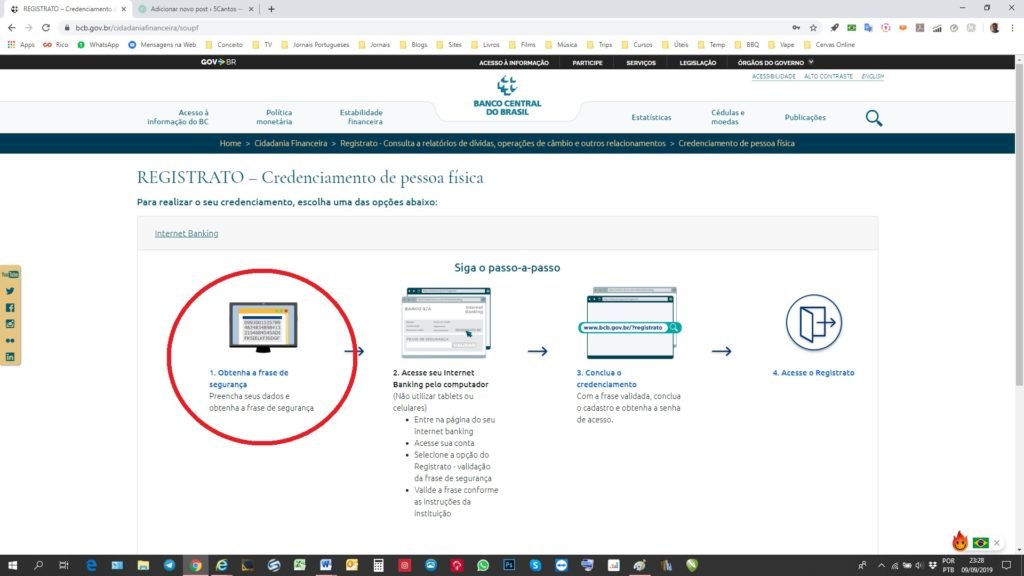The width and height of the screenshot is (1024, 576).
Task: Open the BBQ bookmark folder
Action: 746,44
